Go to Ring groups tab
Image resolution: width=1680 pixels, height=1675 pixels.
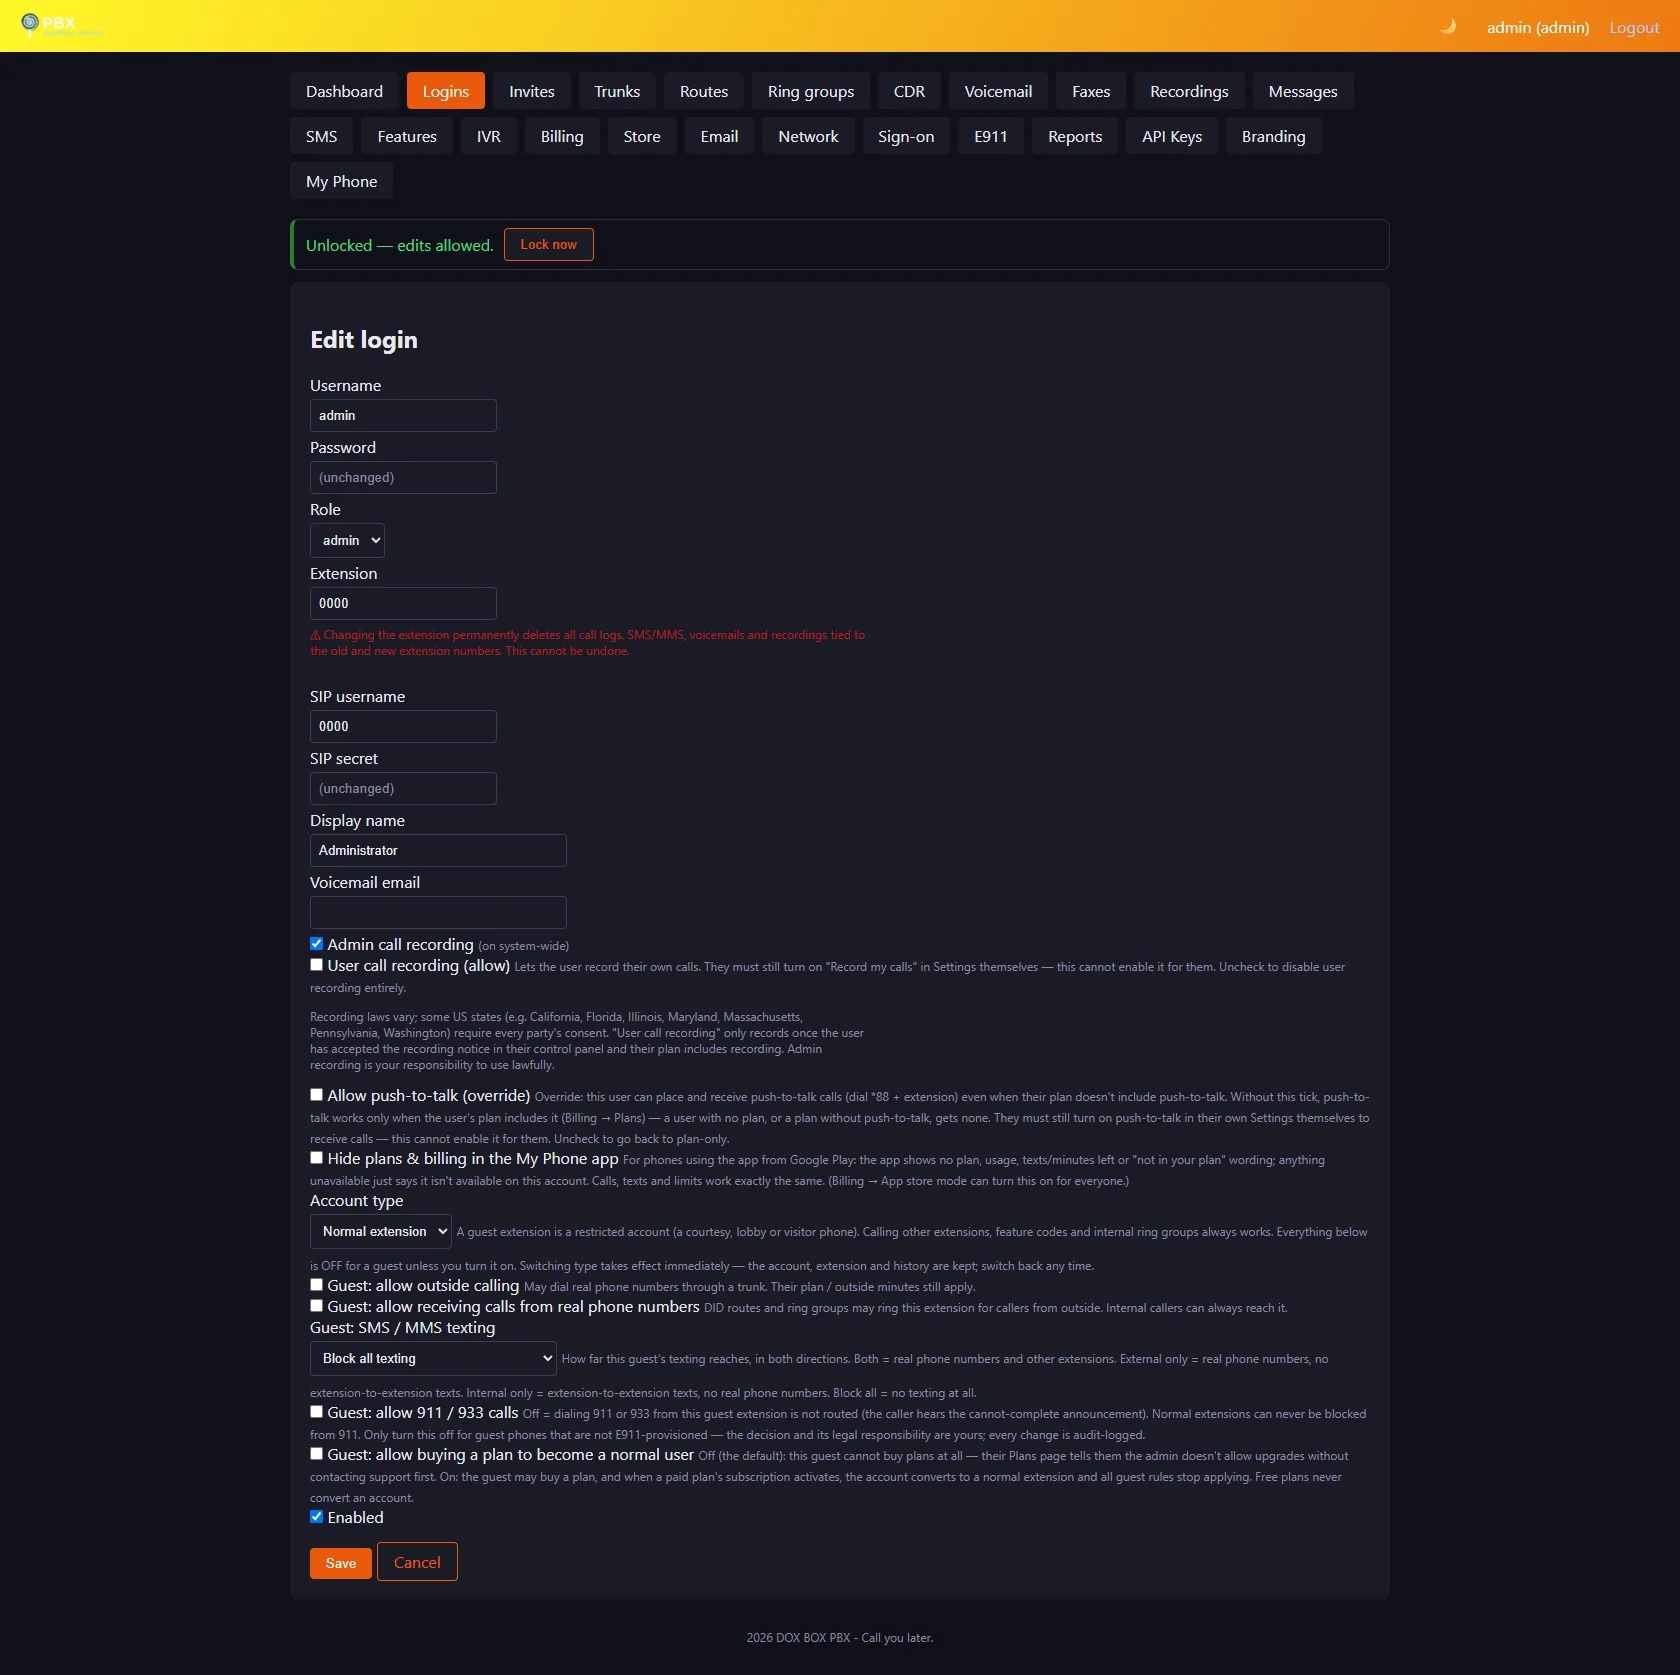click(x=811, y=91)
